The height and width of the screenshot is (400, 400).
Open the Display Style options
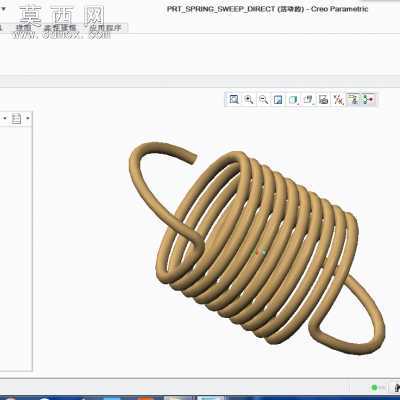pyautogui.click(x=293, y=99)
